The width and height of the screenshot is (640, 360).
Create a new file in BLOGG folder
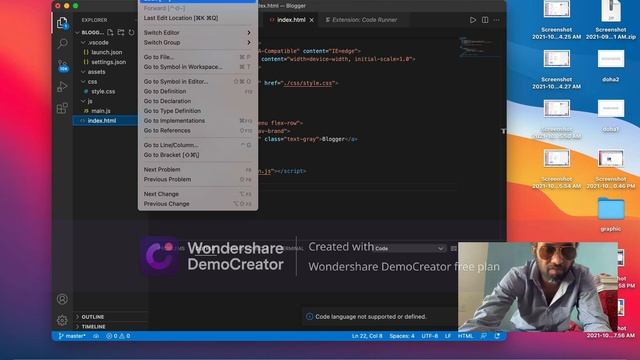click(x=110, y=32)
